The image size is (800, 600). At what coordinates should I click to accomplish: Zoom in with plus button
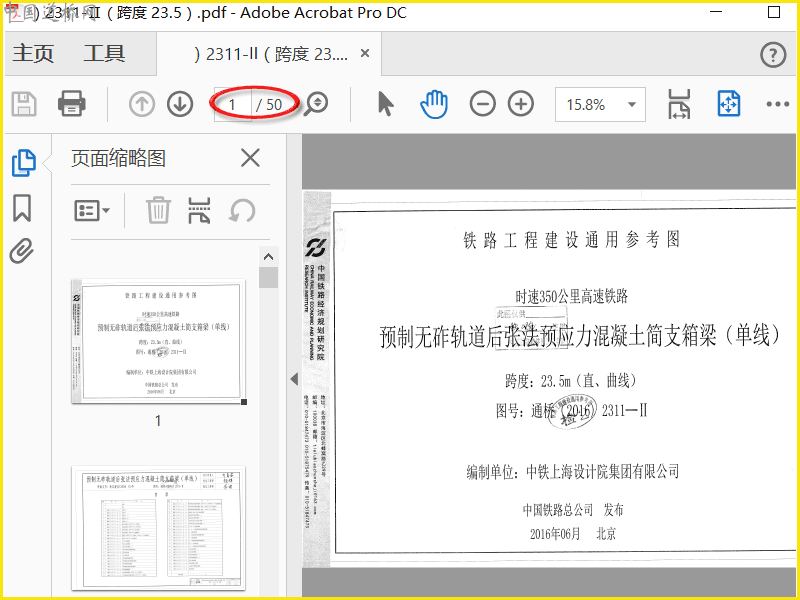[x=520, y=104]
